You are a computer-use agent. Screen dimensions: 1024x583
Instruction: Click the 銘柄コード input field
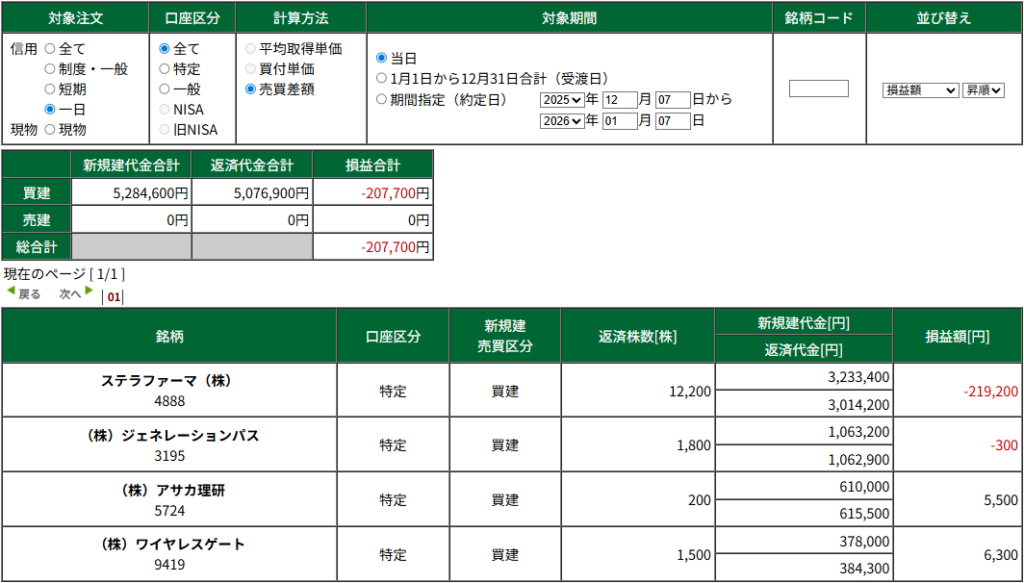pos(818,89)
